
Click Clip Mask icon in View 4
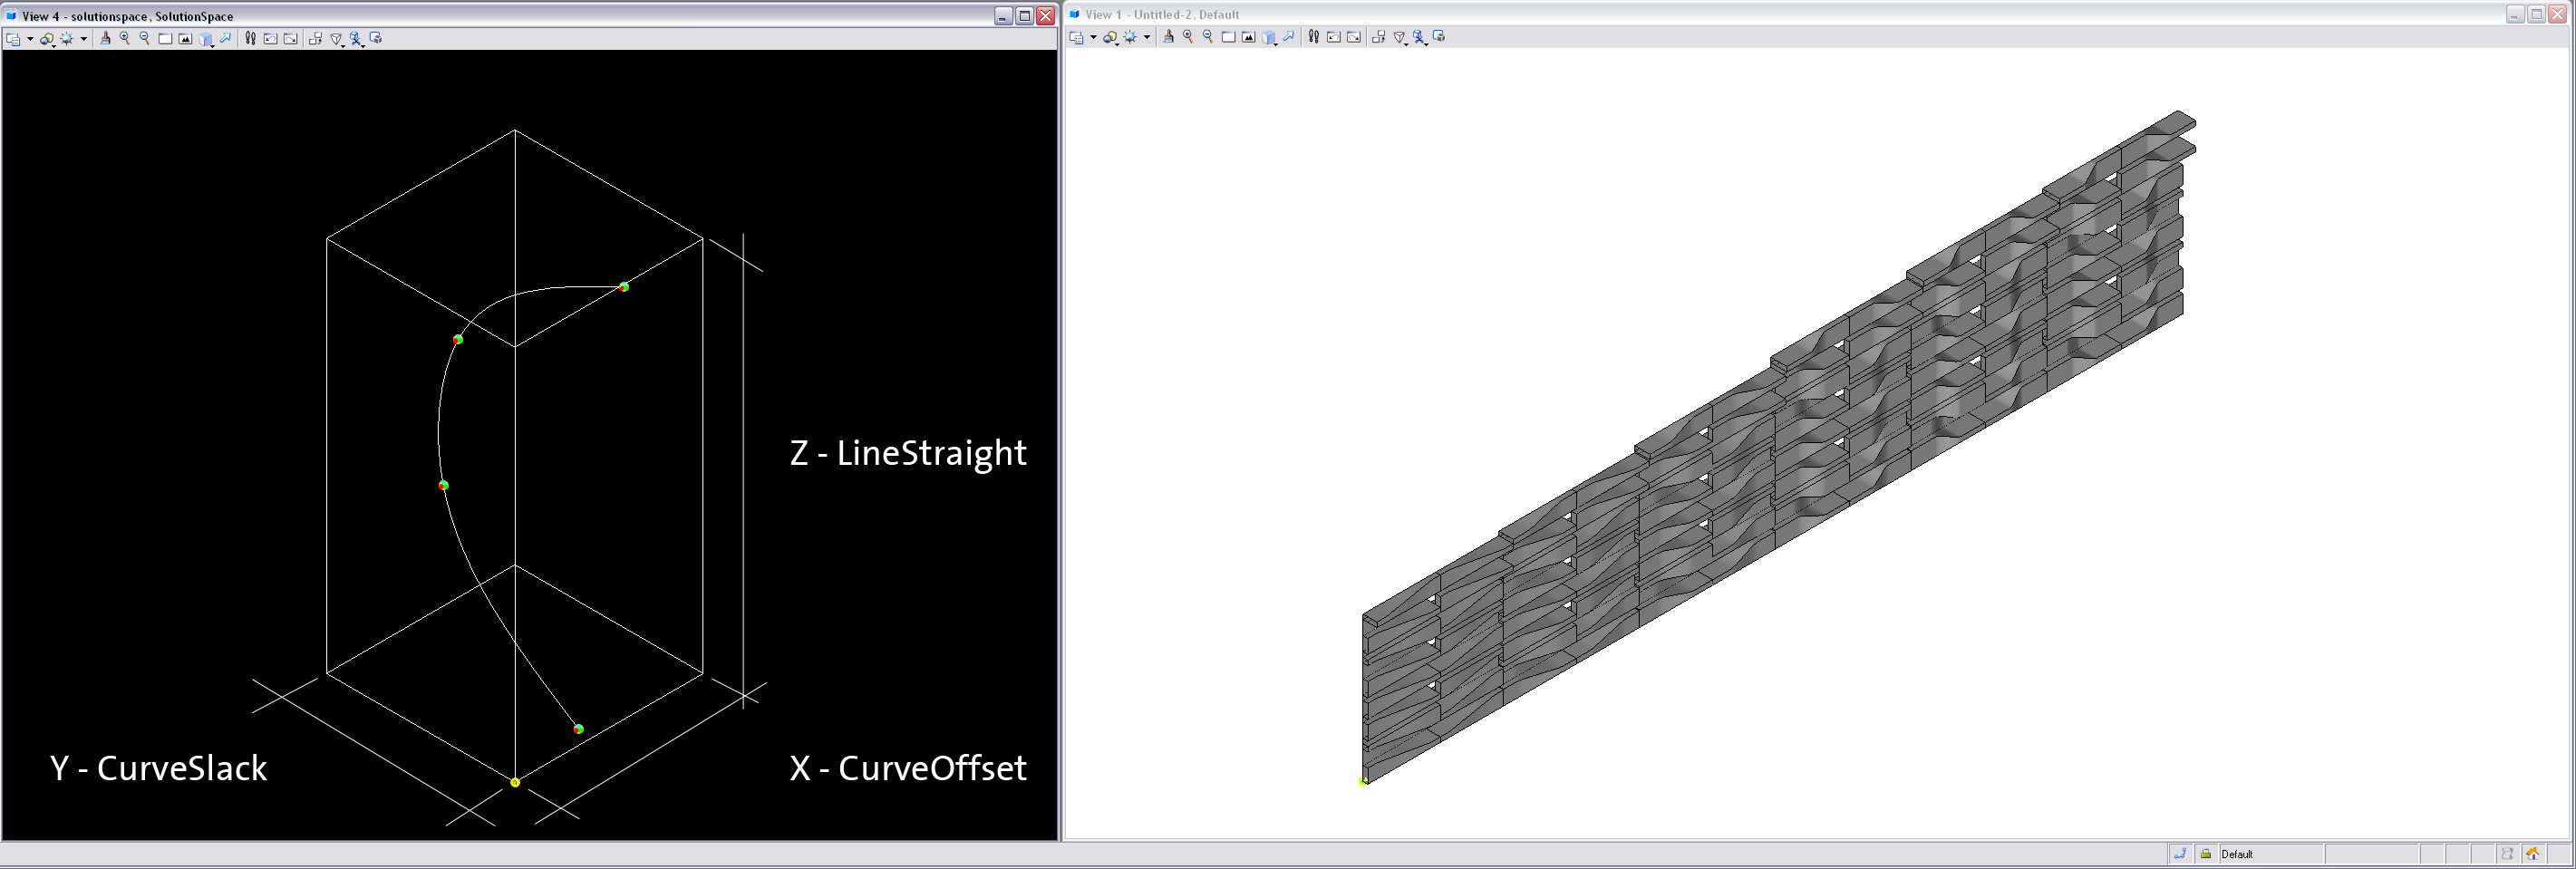[x=376, y=38]
